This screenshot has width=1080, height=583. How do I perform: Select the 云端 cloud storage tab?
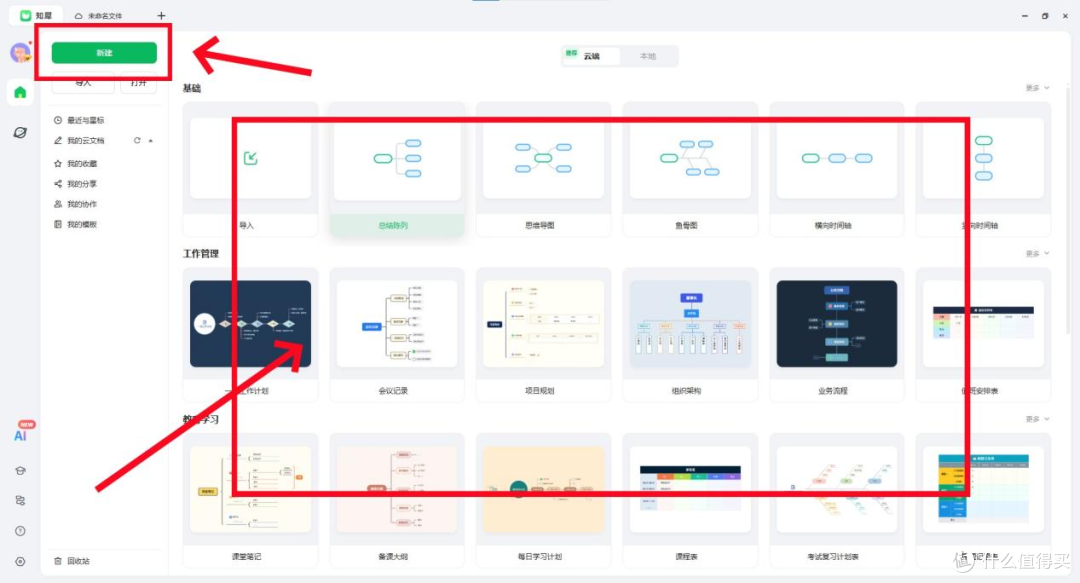coord(591,57)
